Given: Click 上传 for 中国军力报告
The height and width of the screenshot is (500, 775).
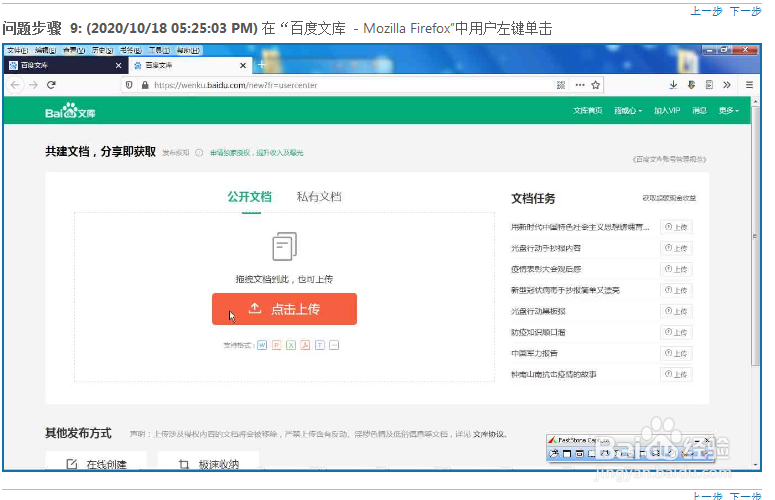Looking at the screenshot, I should tap(676, 353).
